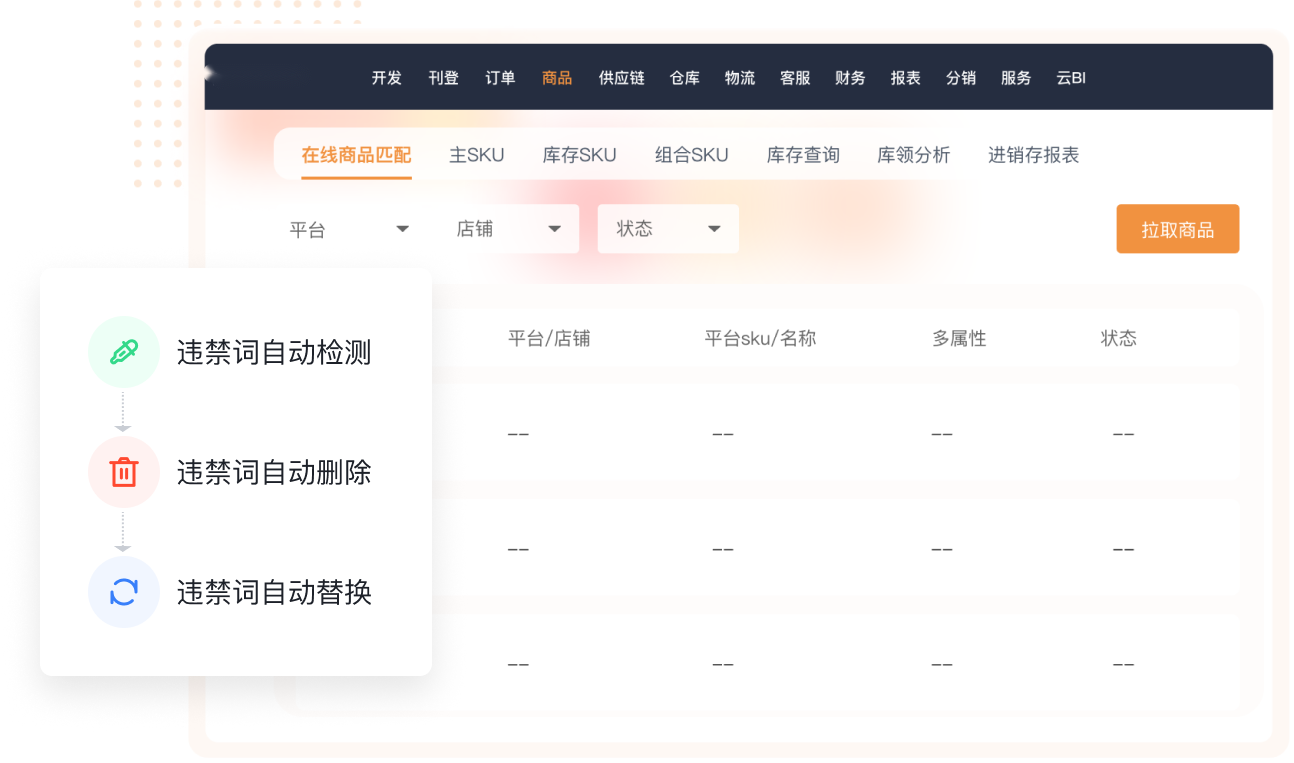Expand the 状态 filter dropdown
This screenshot has height=763, width=1294.
click(x=668, y=229)
